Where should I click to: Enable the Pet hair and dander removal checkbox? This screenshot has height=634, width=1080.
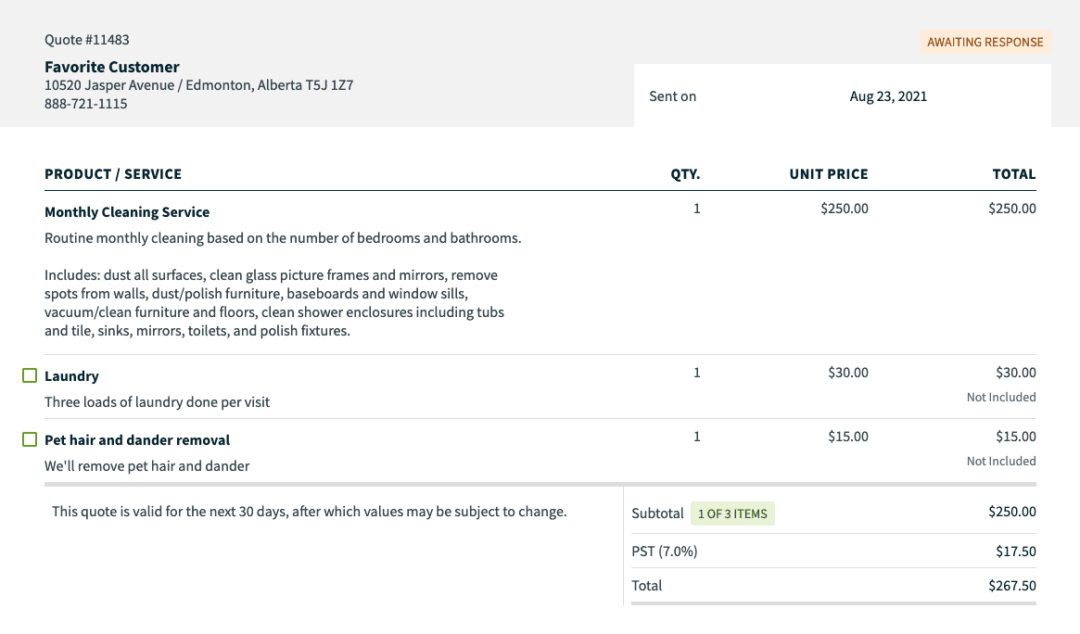29,440
